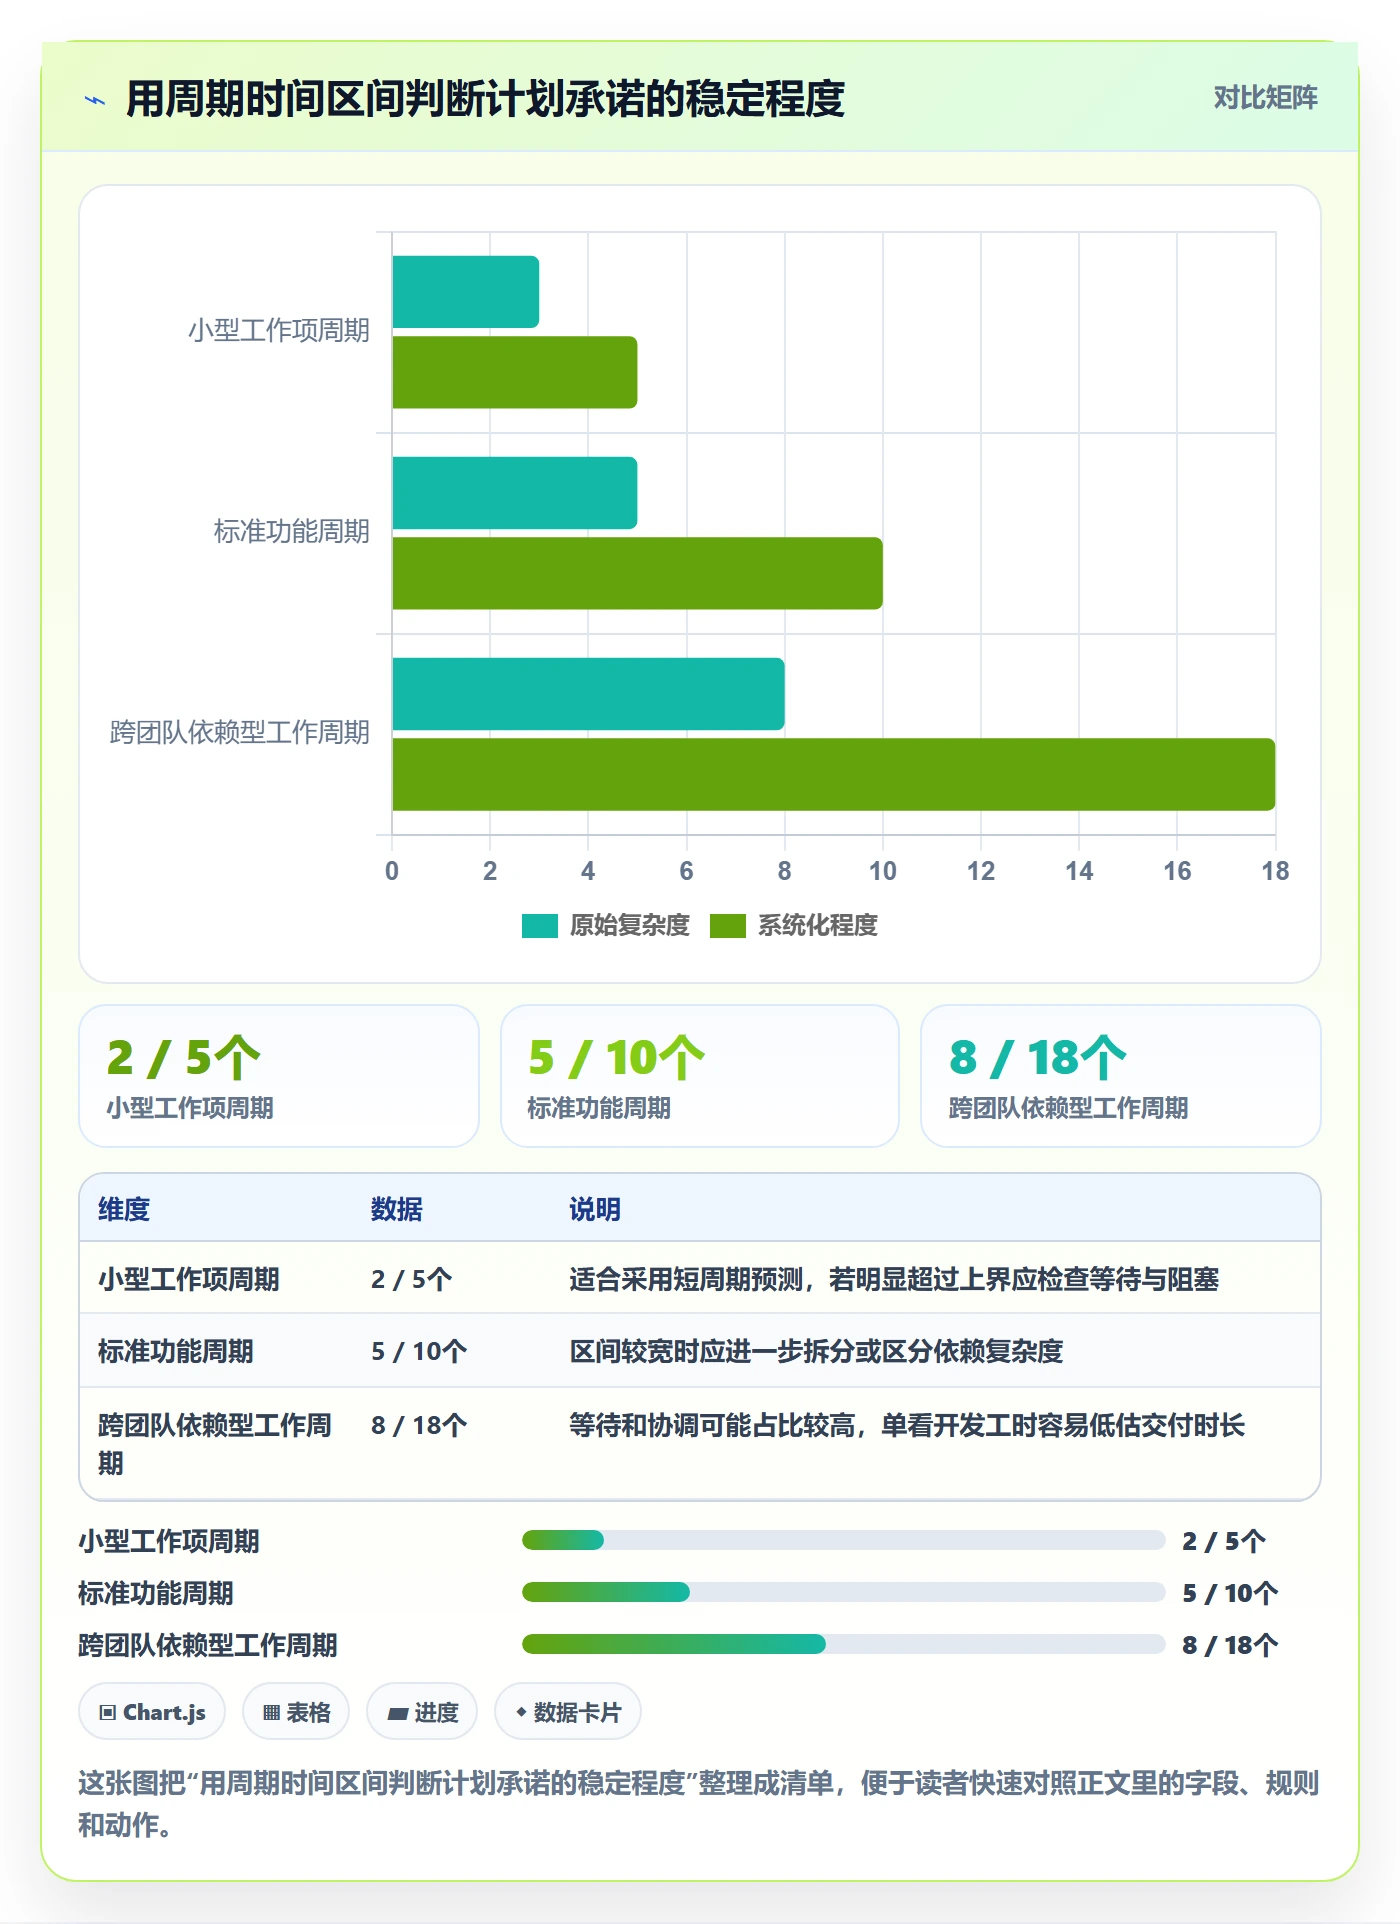Screen dimensions: 1400x1924
Task: Click the 表格 tag chip
Action: click(296, 1712)
